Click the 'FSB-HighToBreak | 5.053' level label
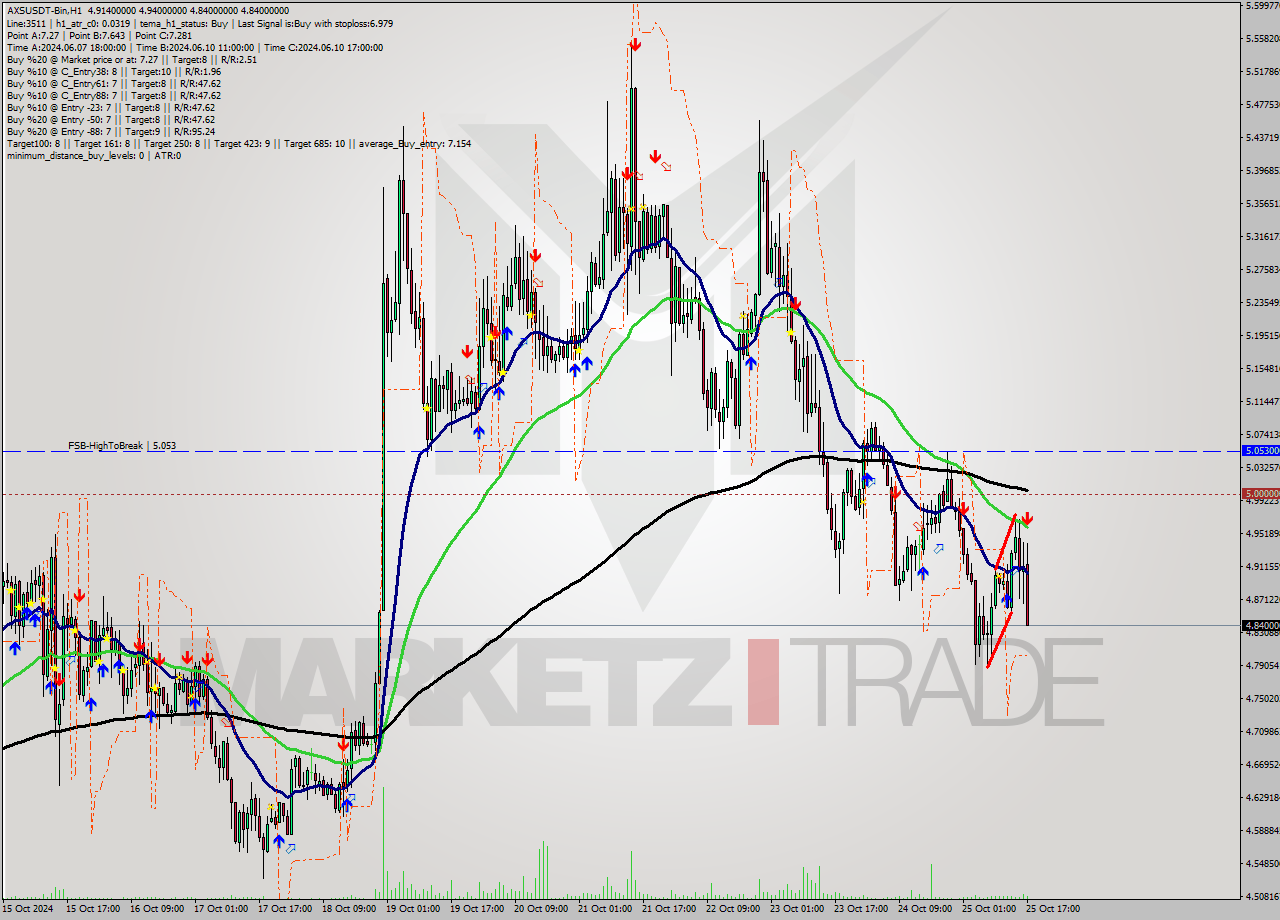1280x920 pixels. pos(122,445)
